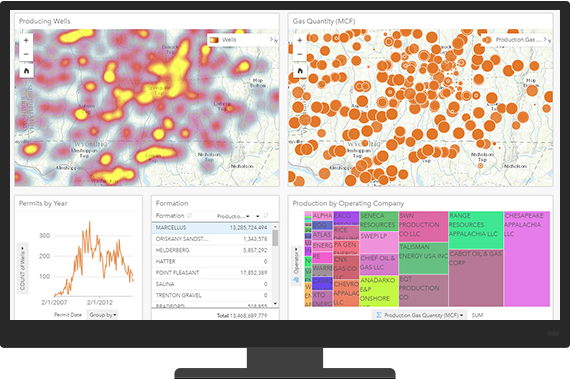The image size is (570, 379).
Task: Sort the Formation column using its arrows
Action: tap(189, 215)
